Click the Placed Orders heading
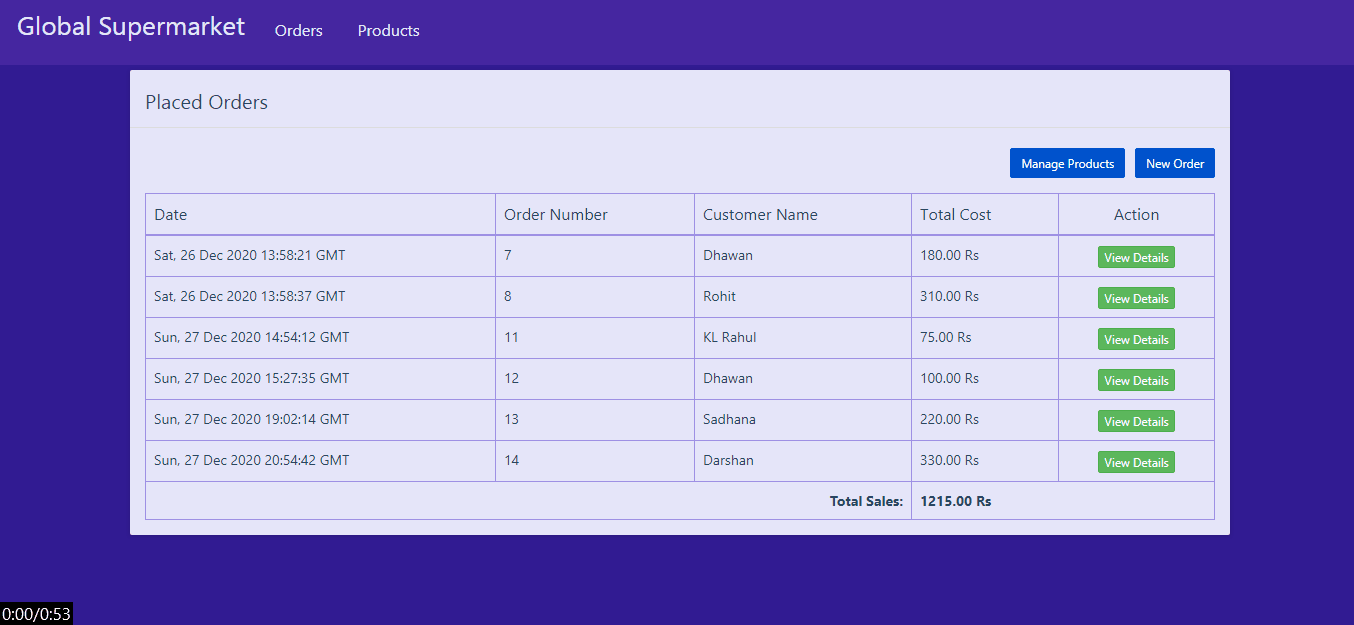 (207, 102)
